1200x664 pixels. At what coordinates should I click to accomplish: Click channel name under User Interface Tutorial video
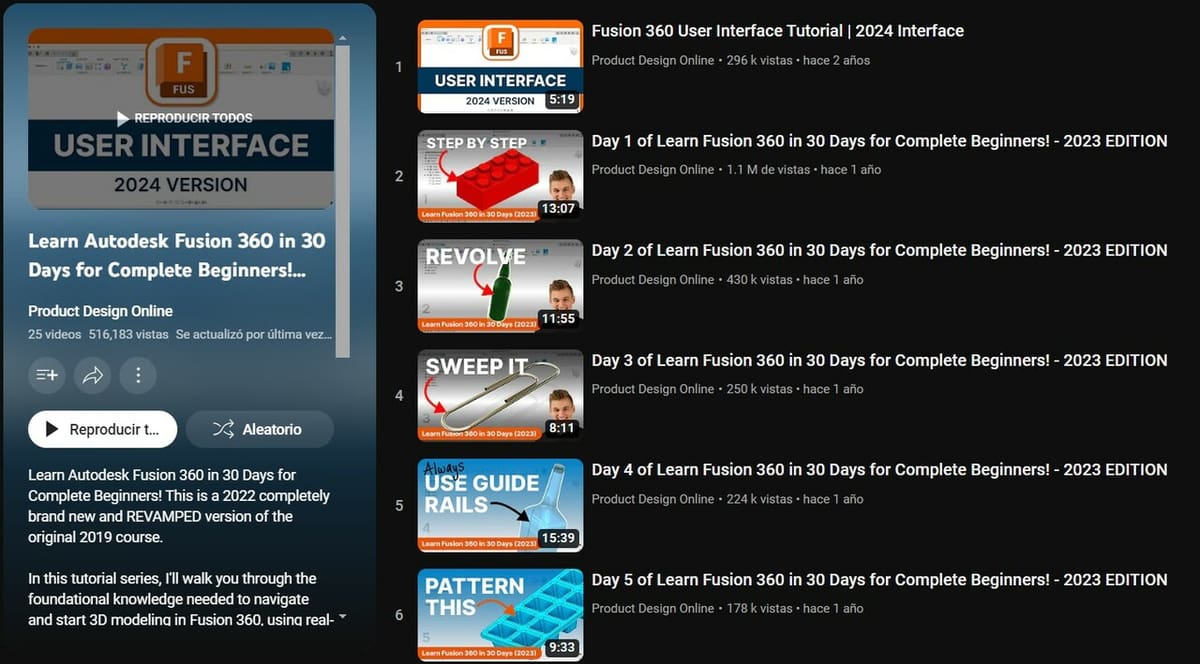pyautogui.click(x=653, y=60)
